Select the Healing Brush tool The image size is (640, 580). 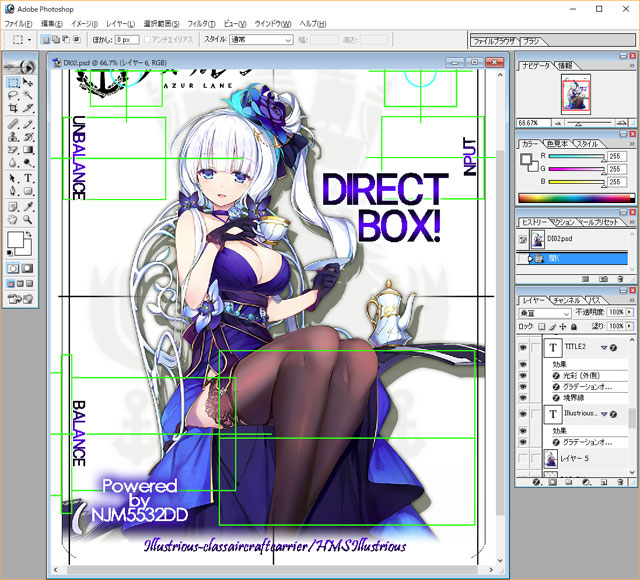[13, 124]
